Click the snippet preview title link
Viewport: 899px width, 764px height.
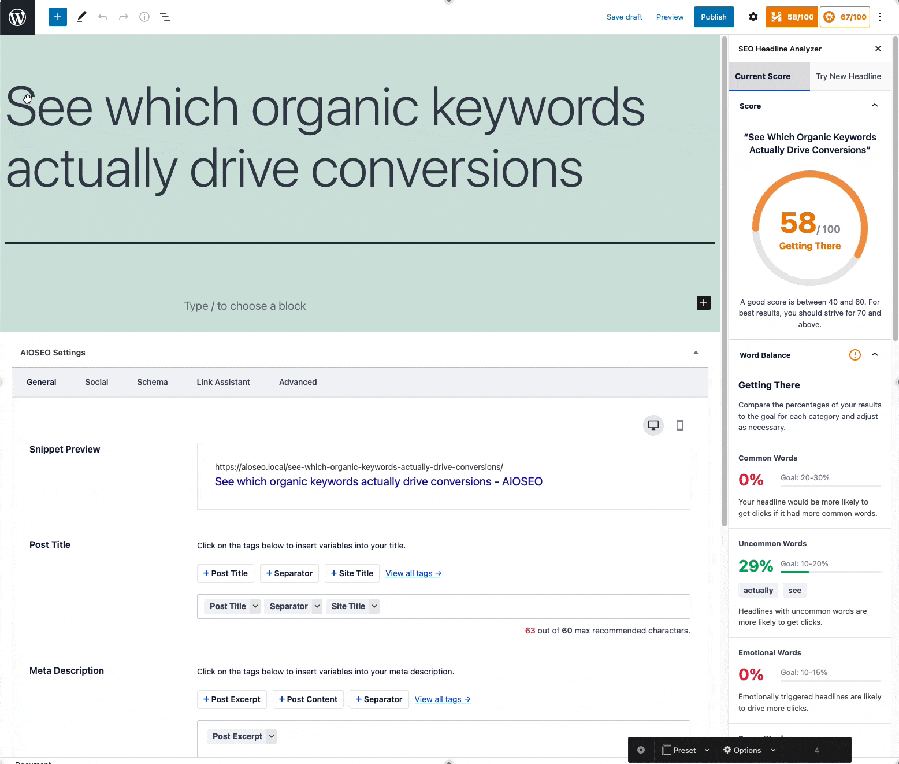tap(378, 481)
